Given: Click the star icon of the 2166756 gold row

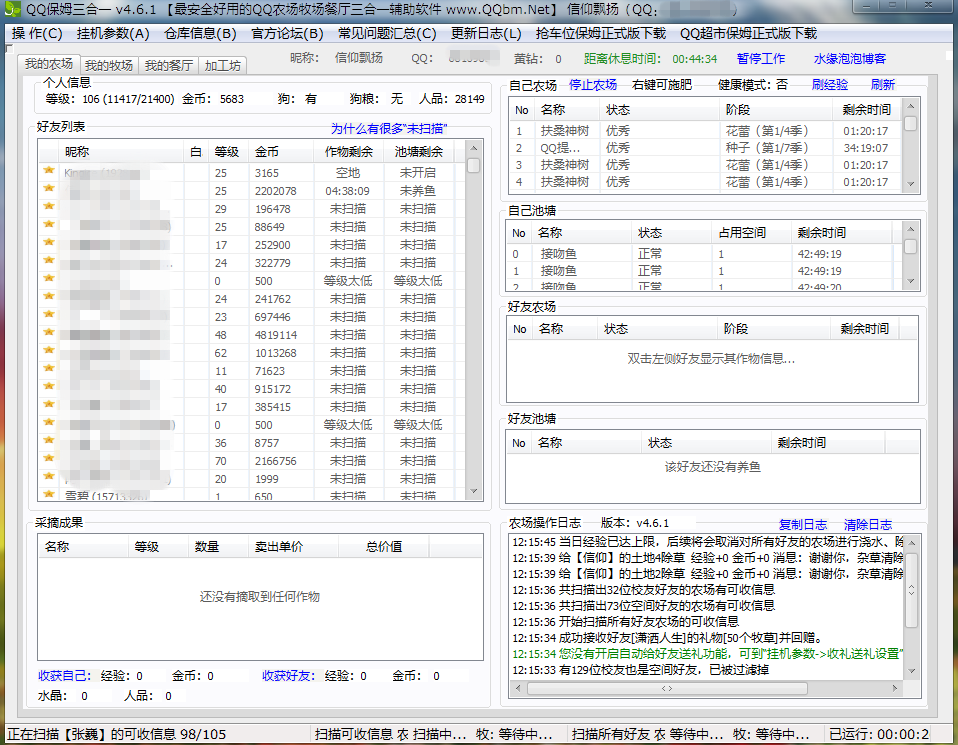Looking at the screenshot, I should (49, 458).
